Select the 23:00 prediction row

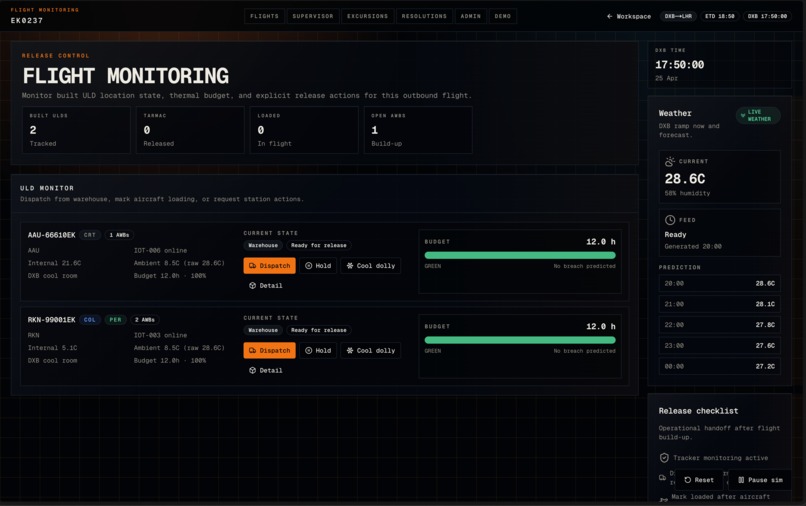[x=720, y=346]
